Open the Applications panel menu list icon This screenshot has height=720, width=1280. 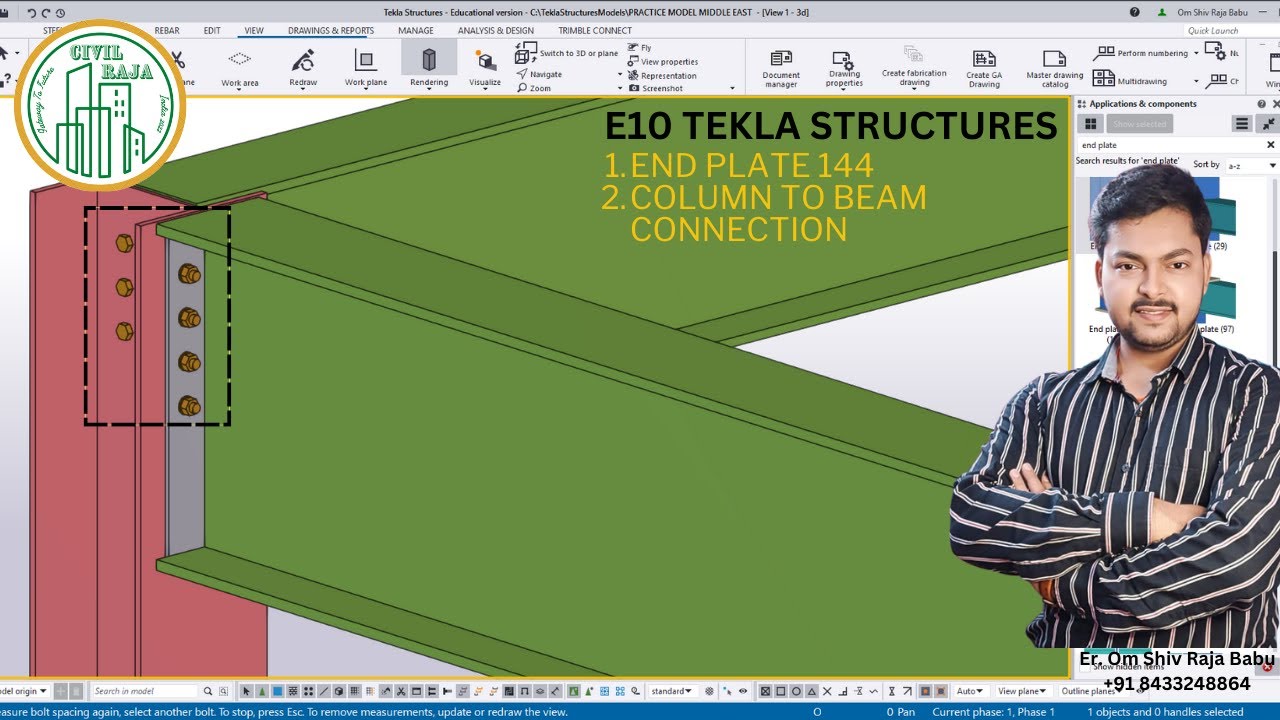pyautogui.click(x=1242, y=124)
